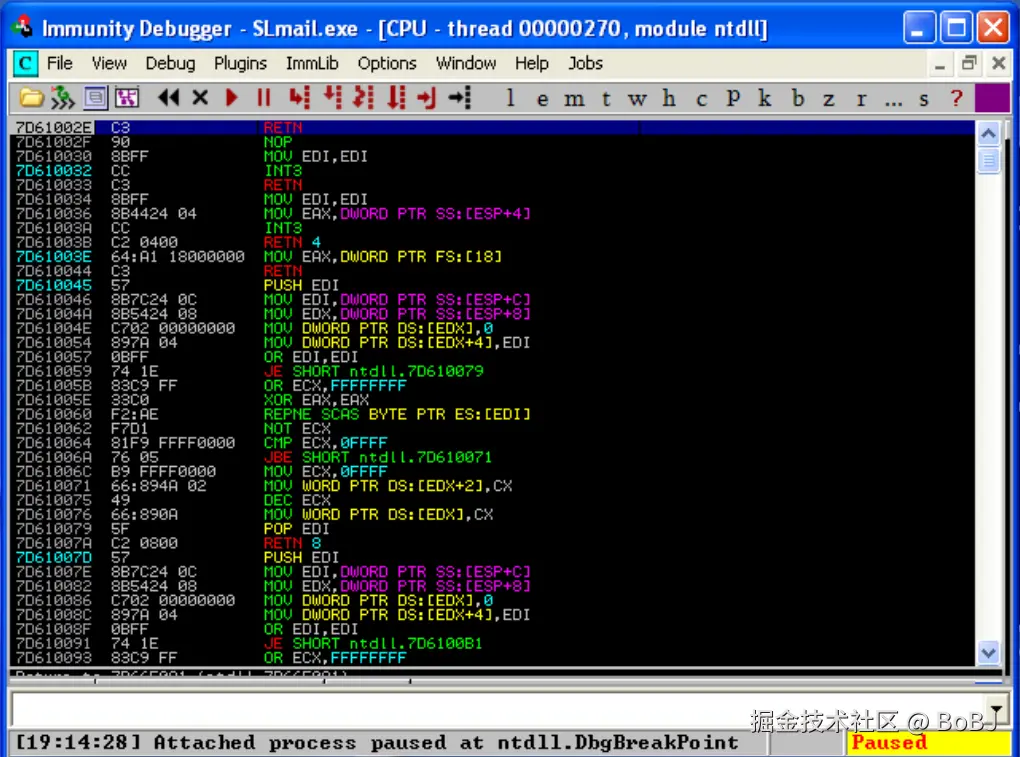Select address 7D61007D PUSH EDI line

(492, 557)
